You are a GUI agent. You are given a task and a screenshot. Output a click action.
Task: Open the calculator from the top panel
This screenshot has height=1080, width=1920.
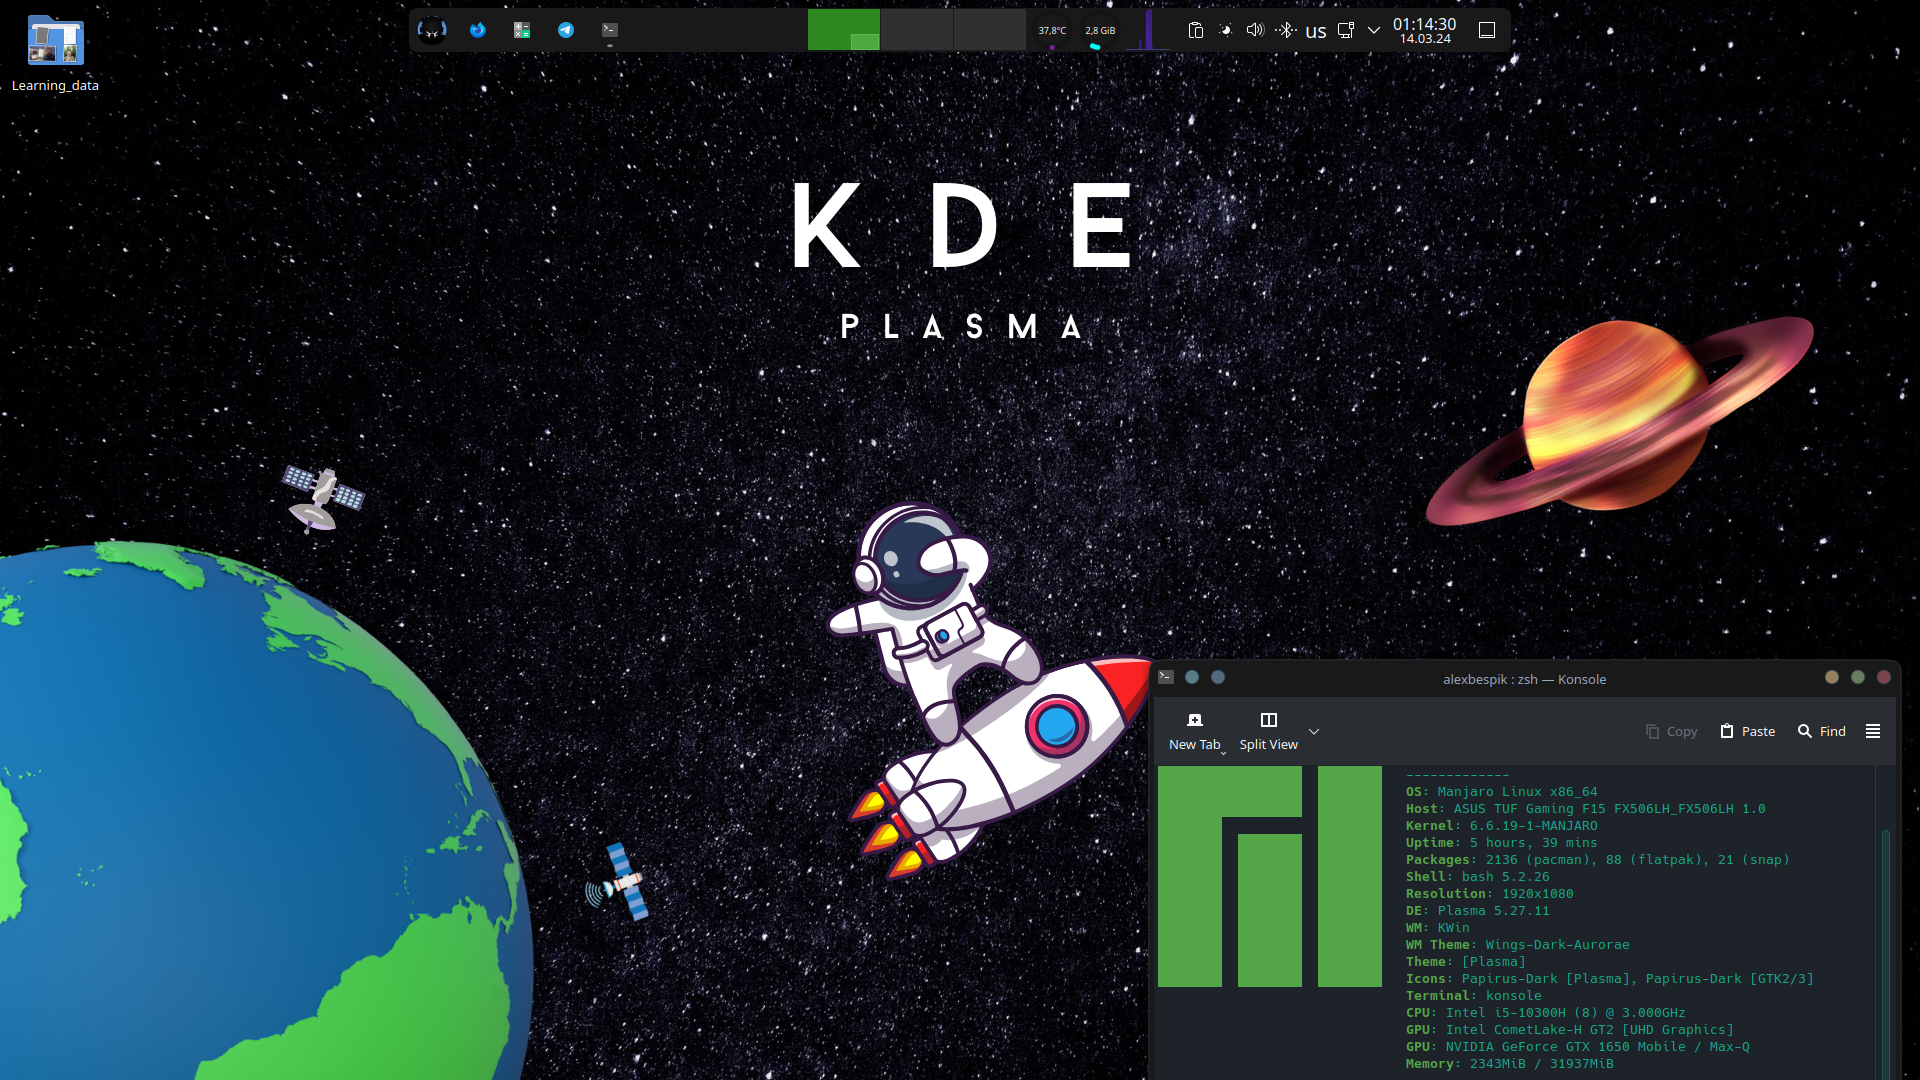(x=522, y=30)
